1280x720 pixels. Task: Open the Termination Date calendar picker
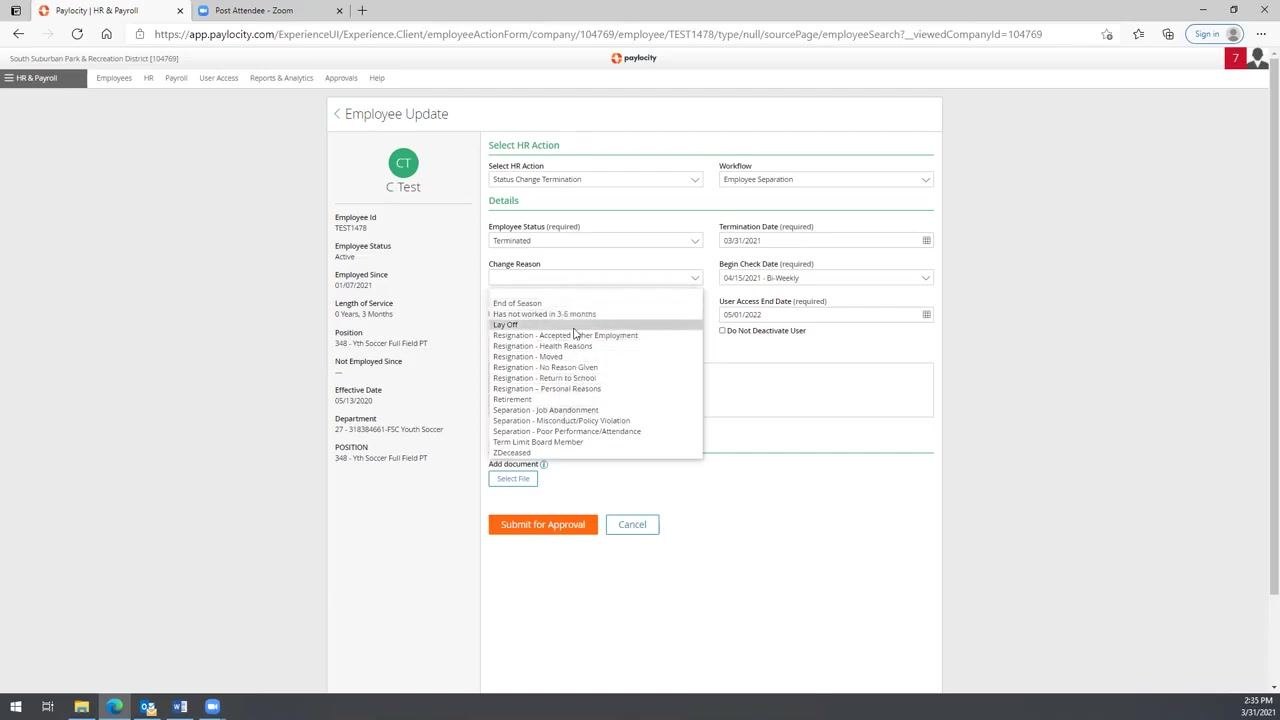click(926, 241)
